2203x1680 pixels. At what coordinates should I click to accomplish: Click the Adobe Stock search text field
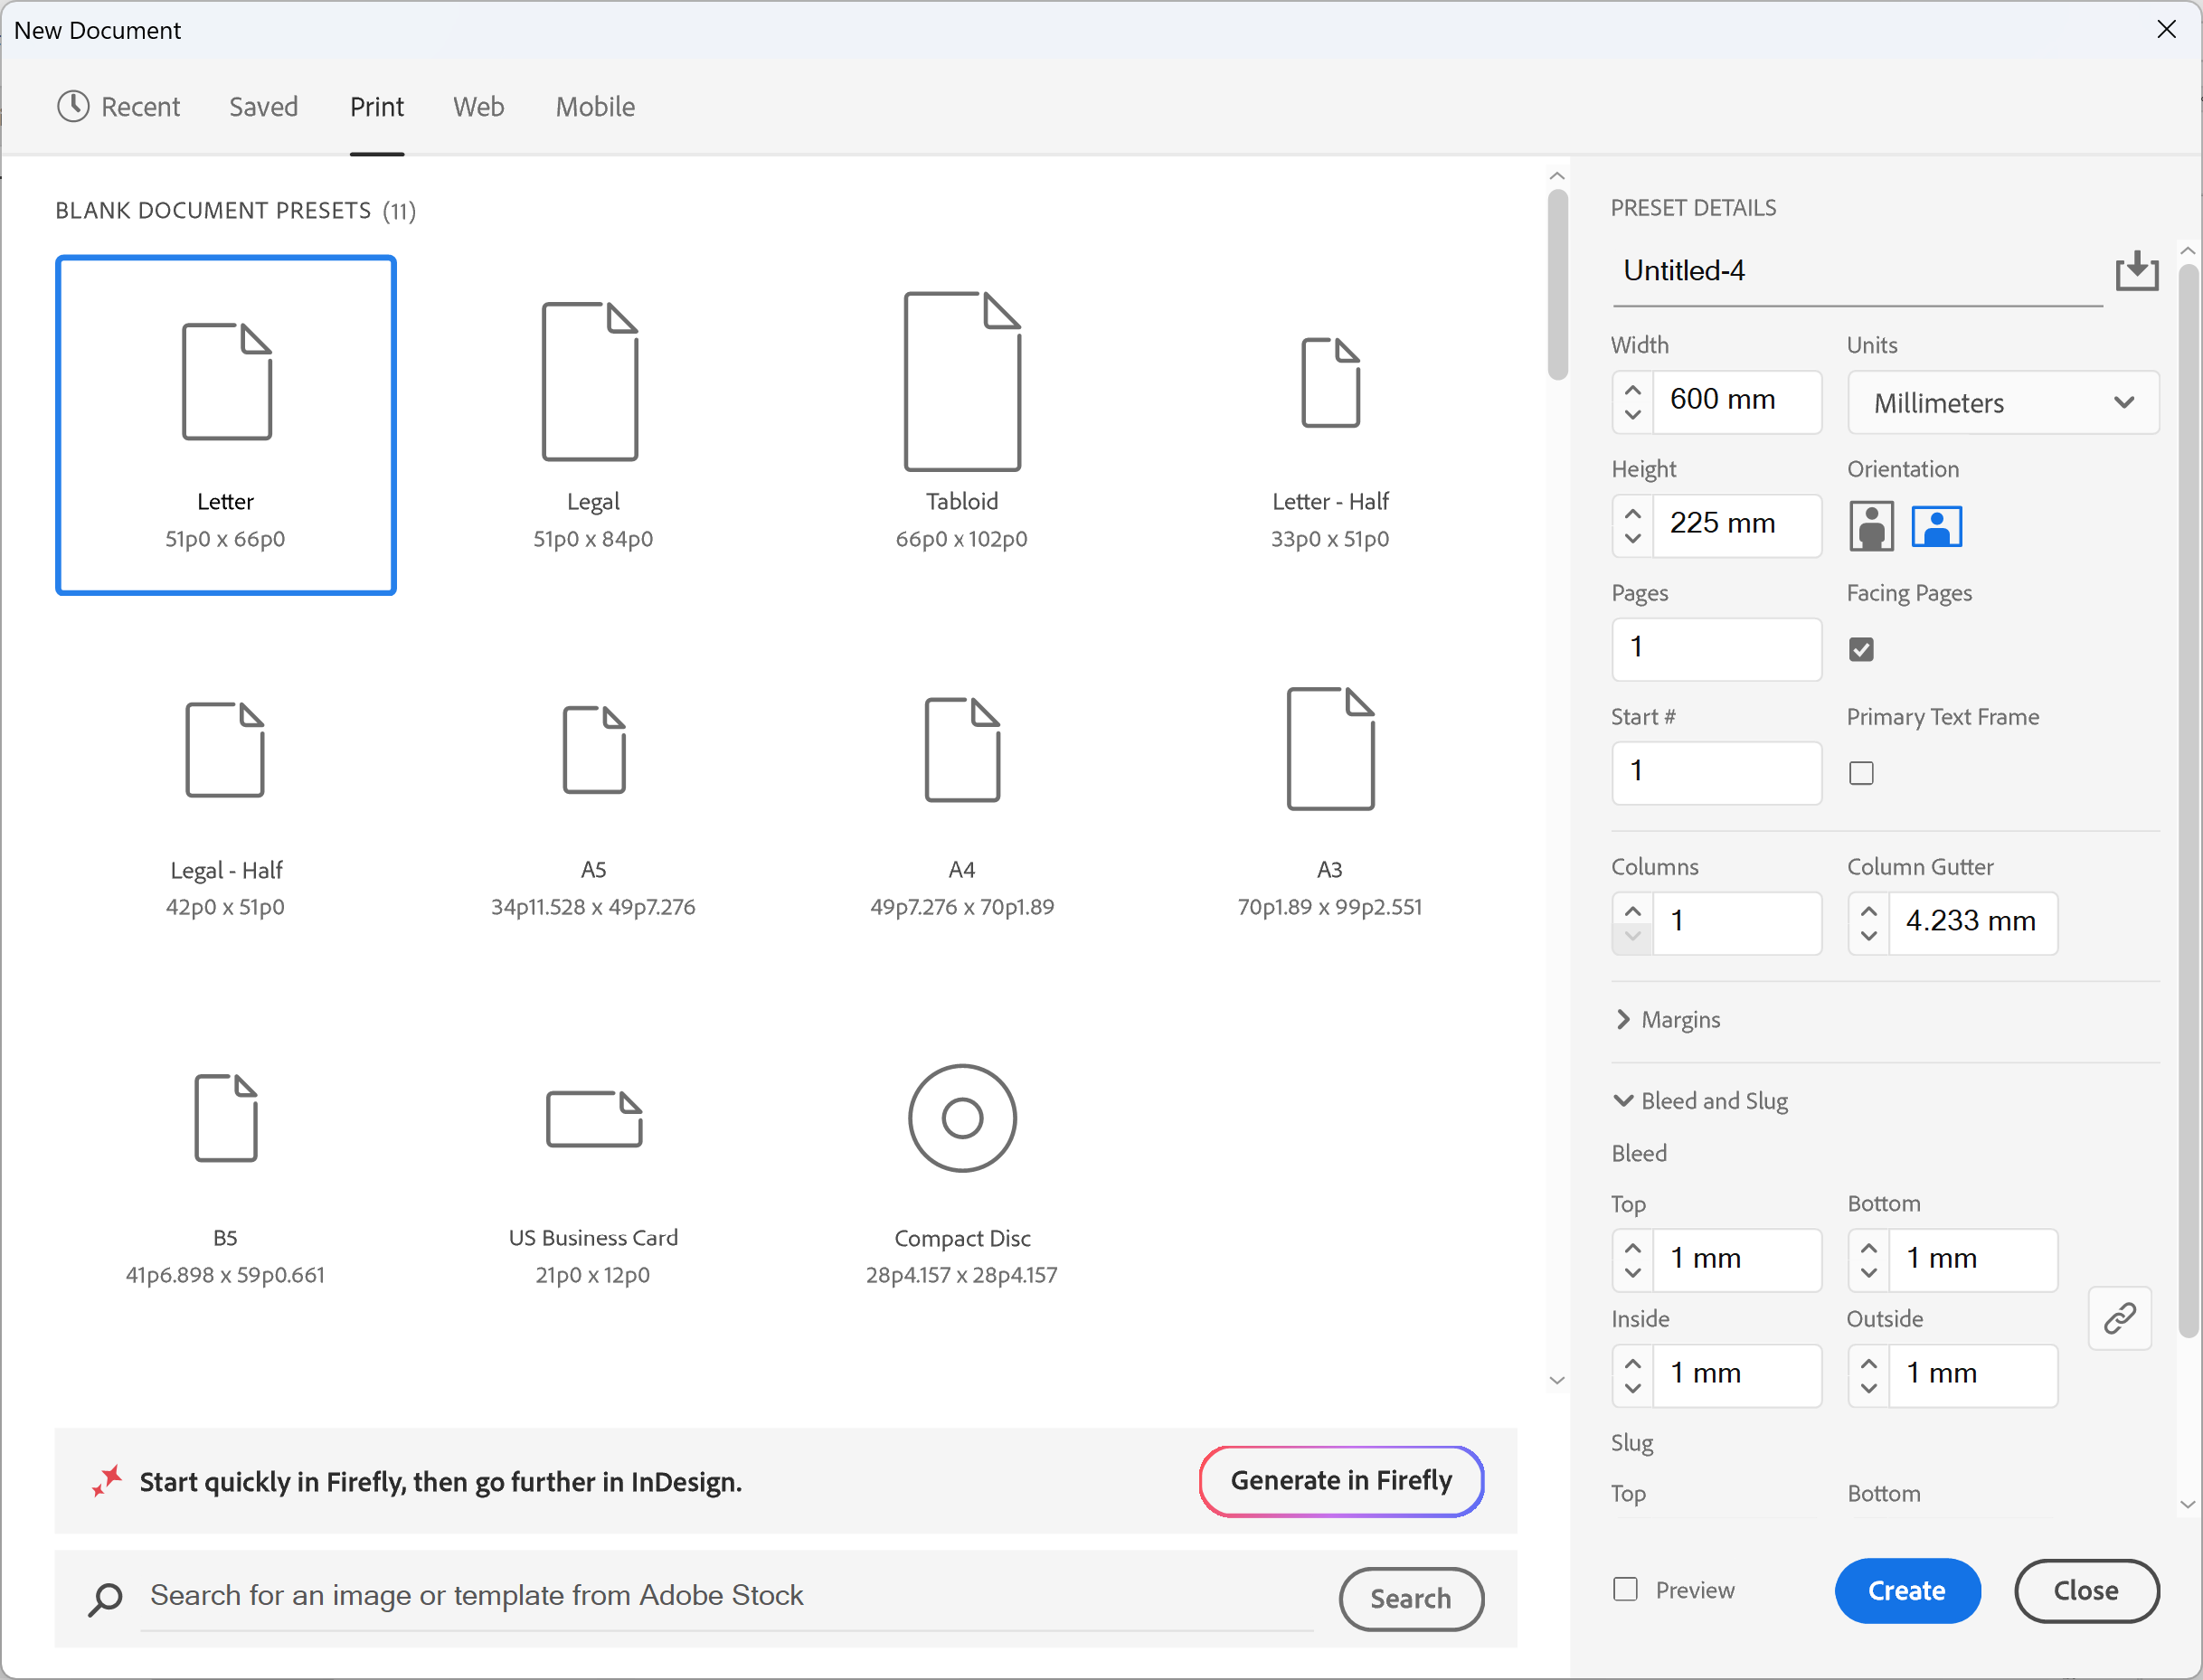726,1596
